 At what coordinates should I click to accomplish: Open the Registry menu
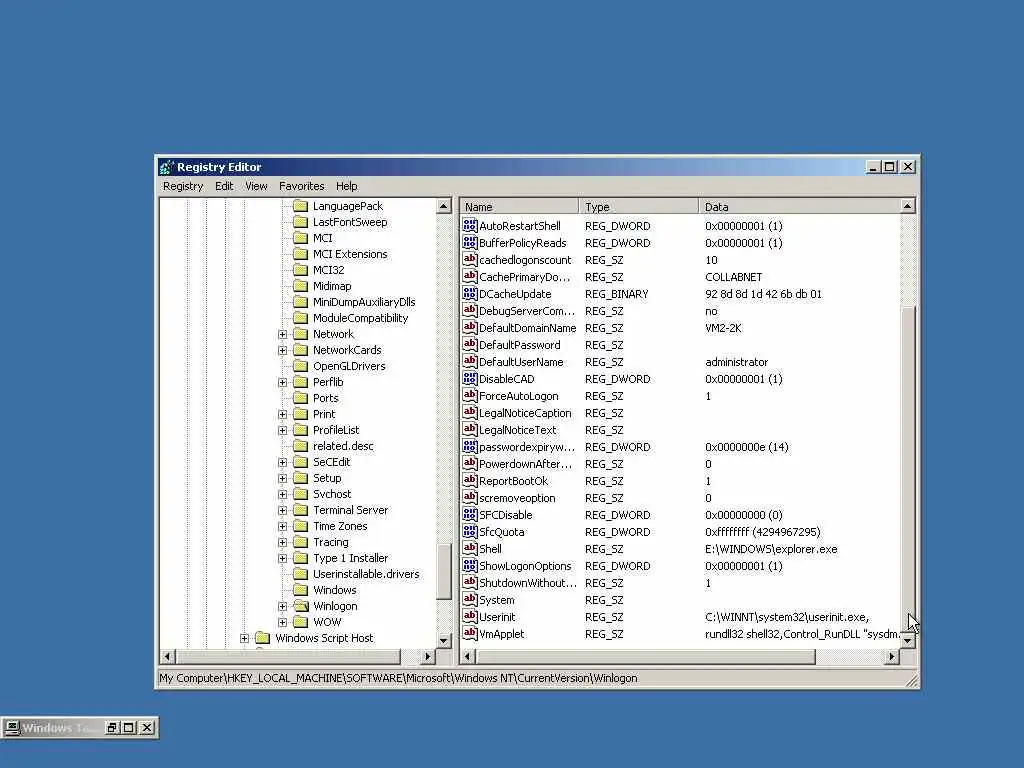pos(183,186)
